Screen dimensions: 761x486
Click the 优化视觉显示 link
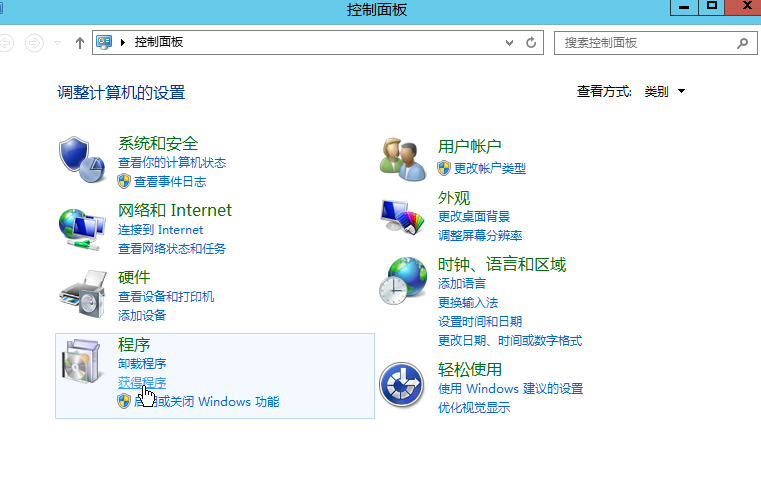coord(474,407)
